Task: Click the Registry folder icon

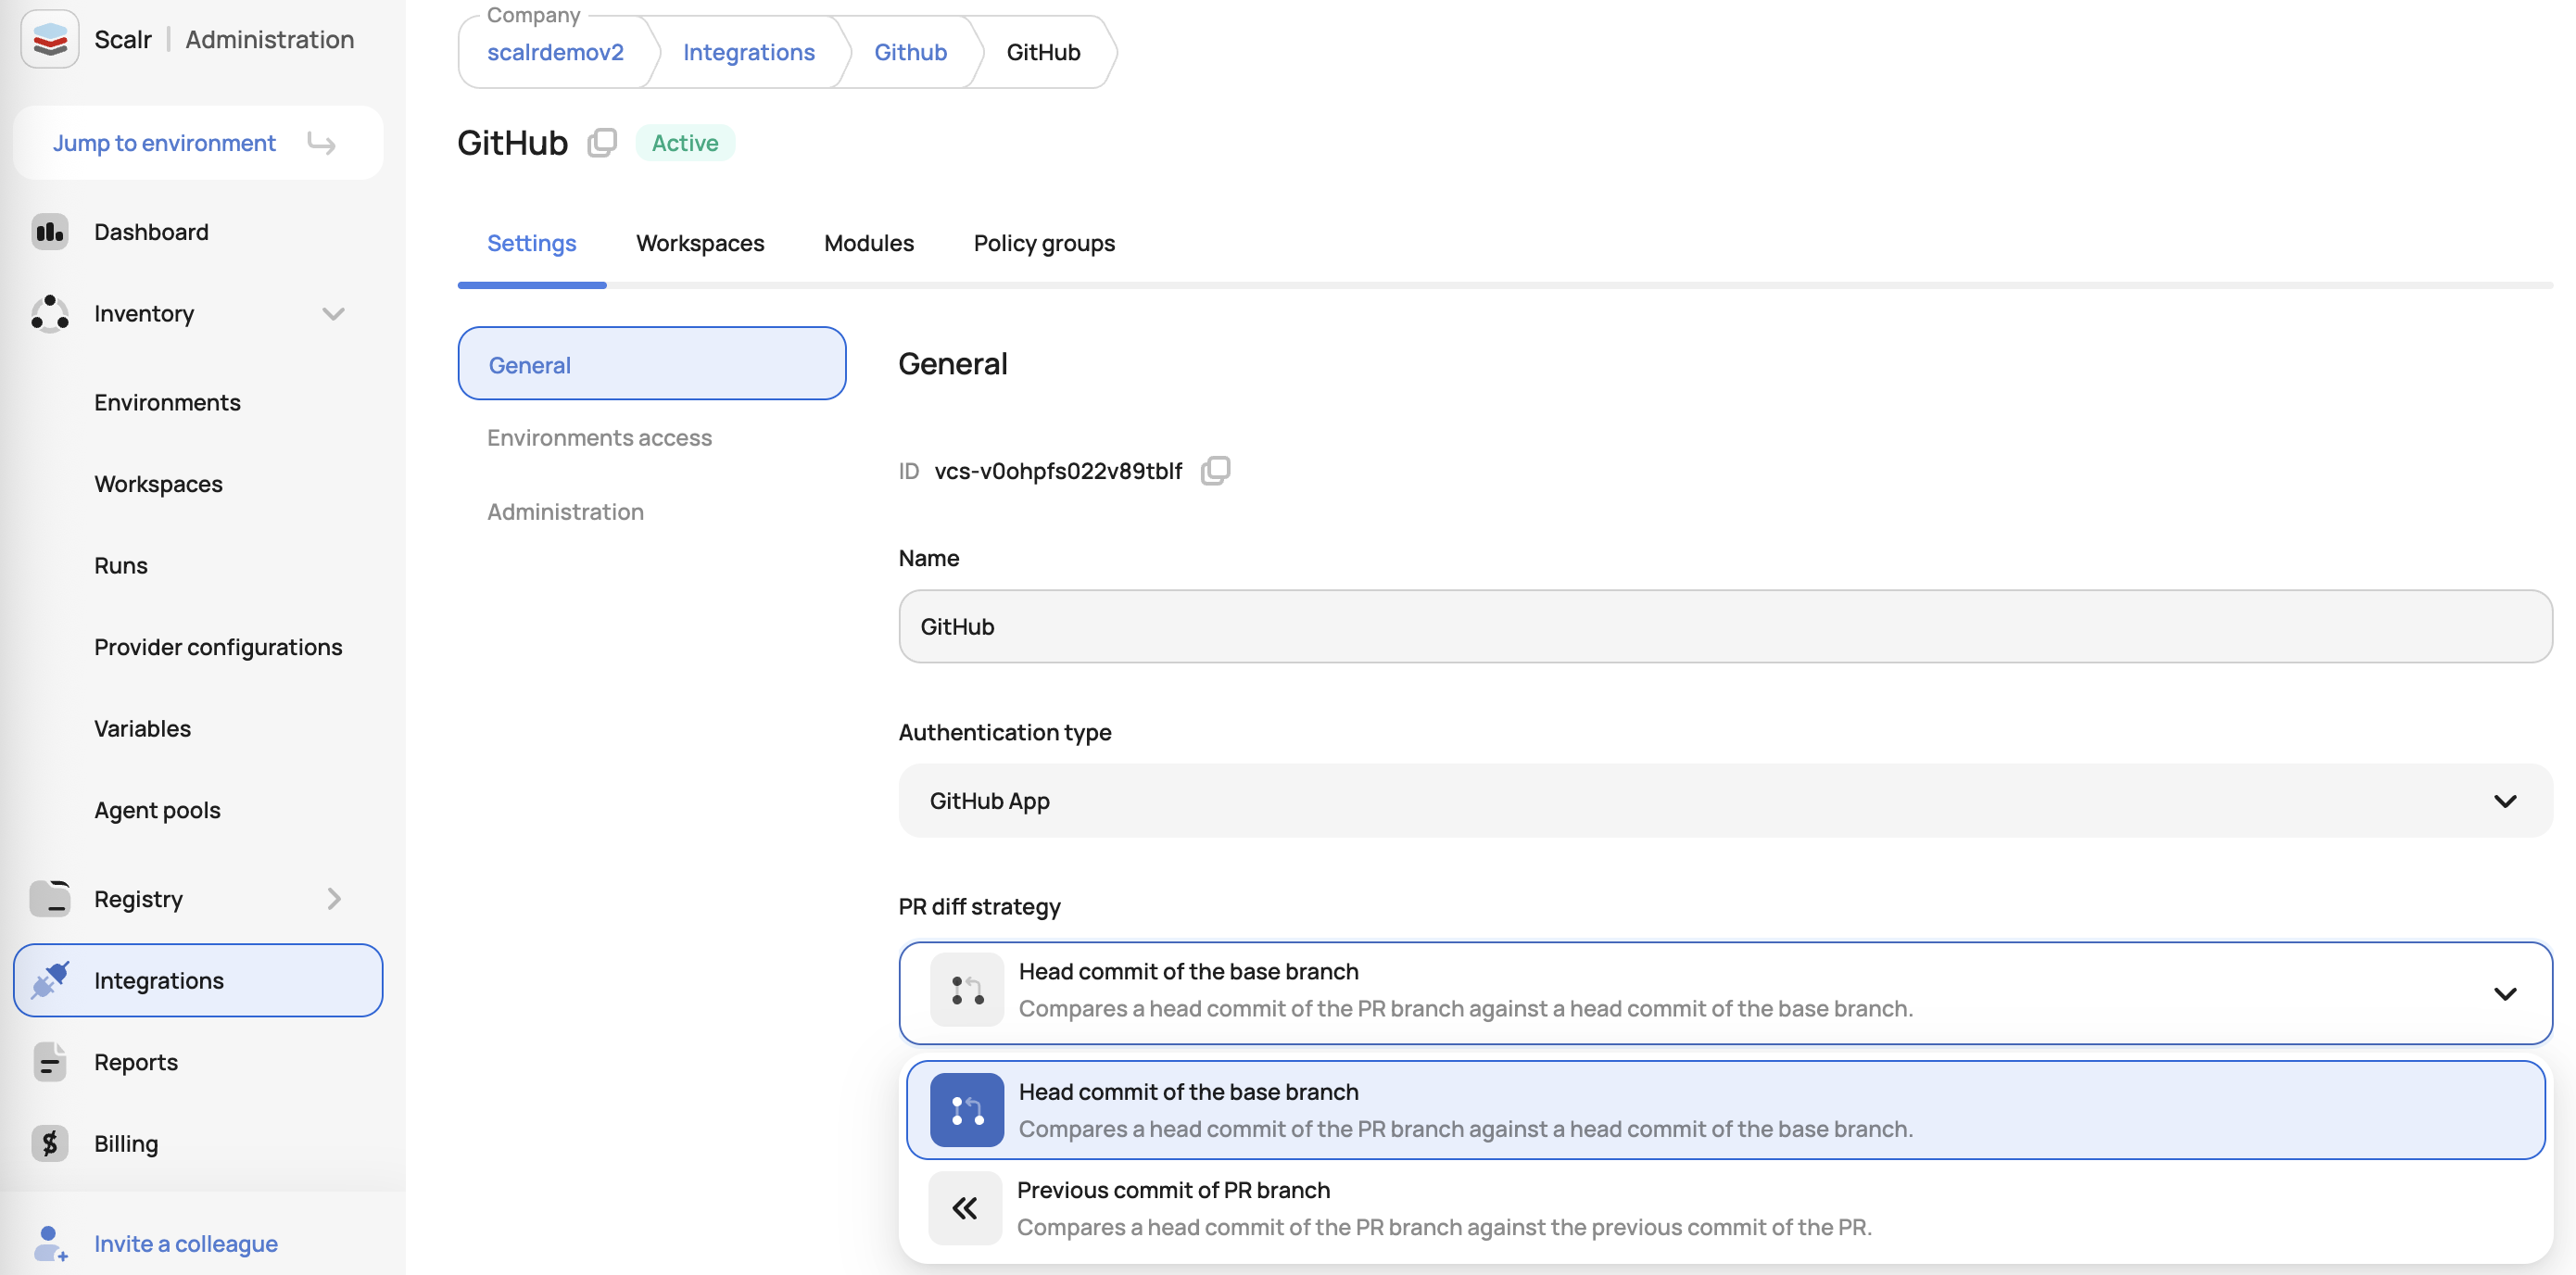Action: click(49, 898)
